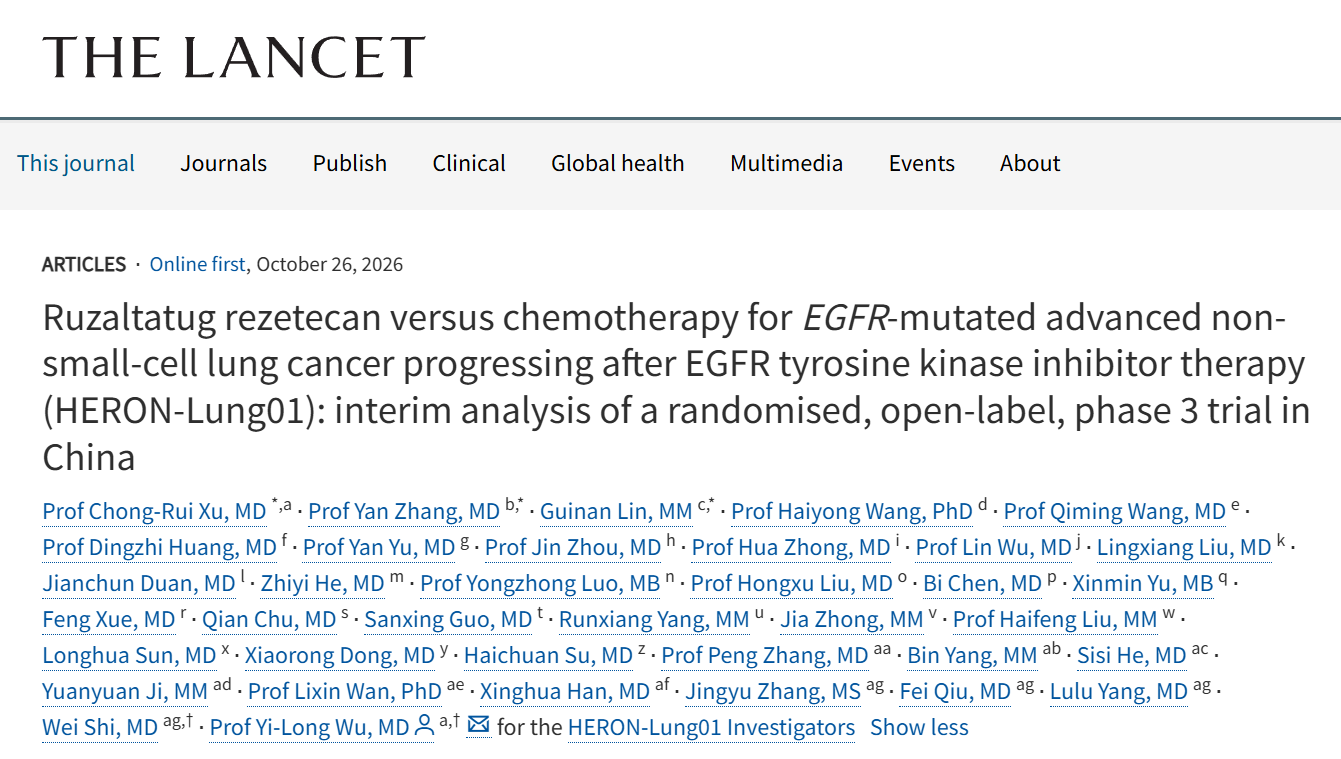The width and height of the screenshot is (1341, 759).
Task: Open the Journals menu
Action: tap(224, 163)
